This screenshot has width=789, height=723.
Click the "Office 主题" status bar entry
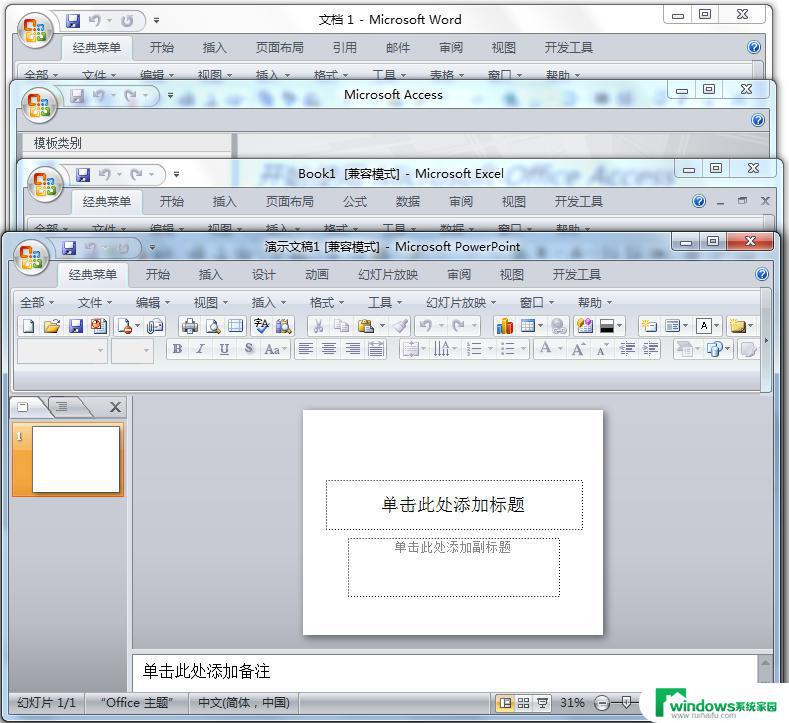tap(137, 703)
